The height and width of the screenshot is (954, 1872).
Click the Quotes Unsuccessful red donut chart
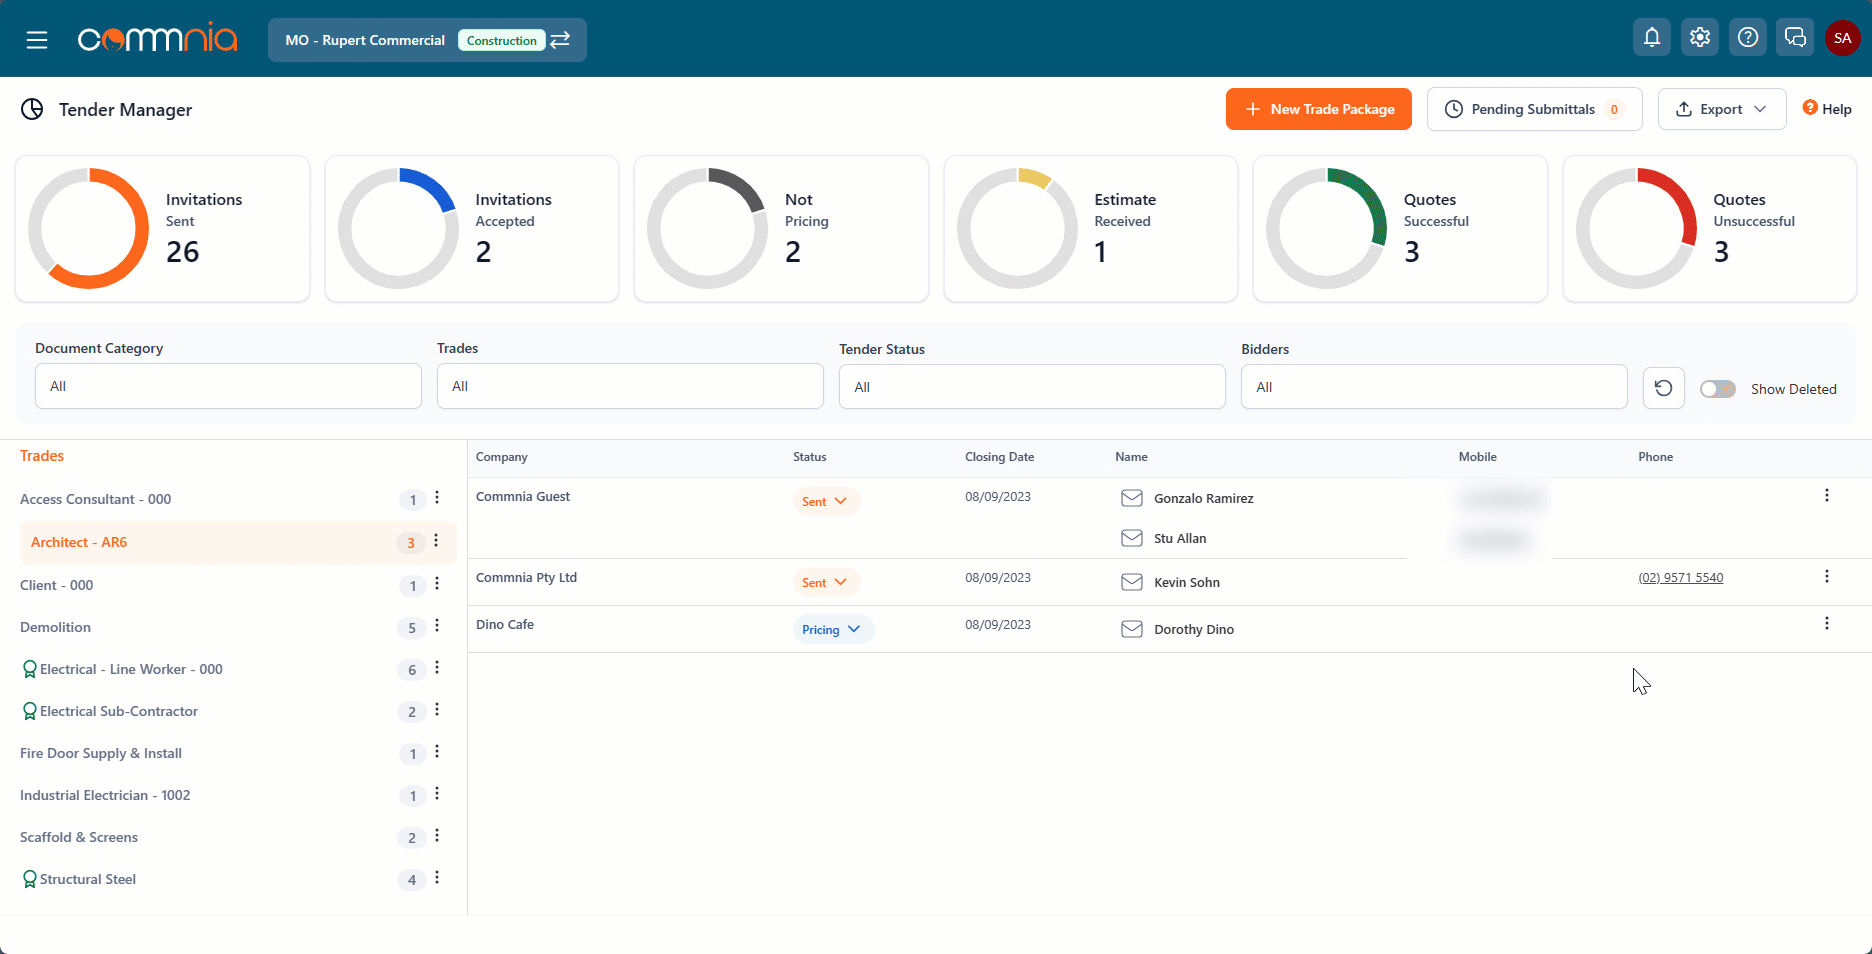[1637, 228]
